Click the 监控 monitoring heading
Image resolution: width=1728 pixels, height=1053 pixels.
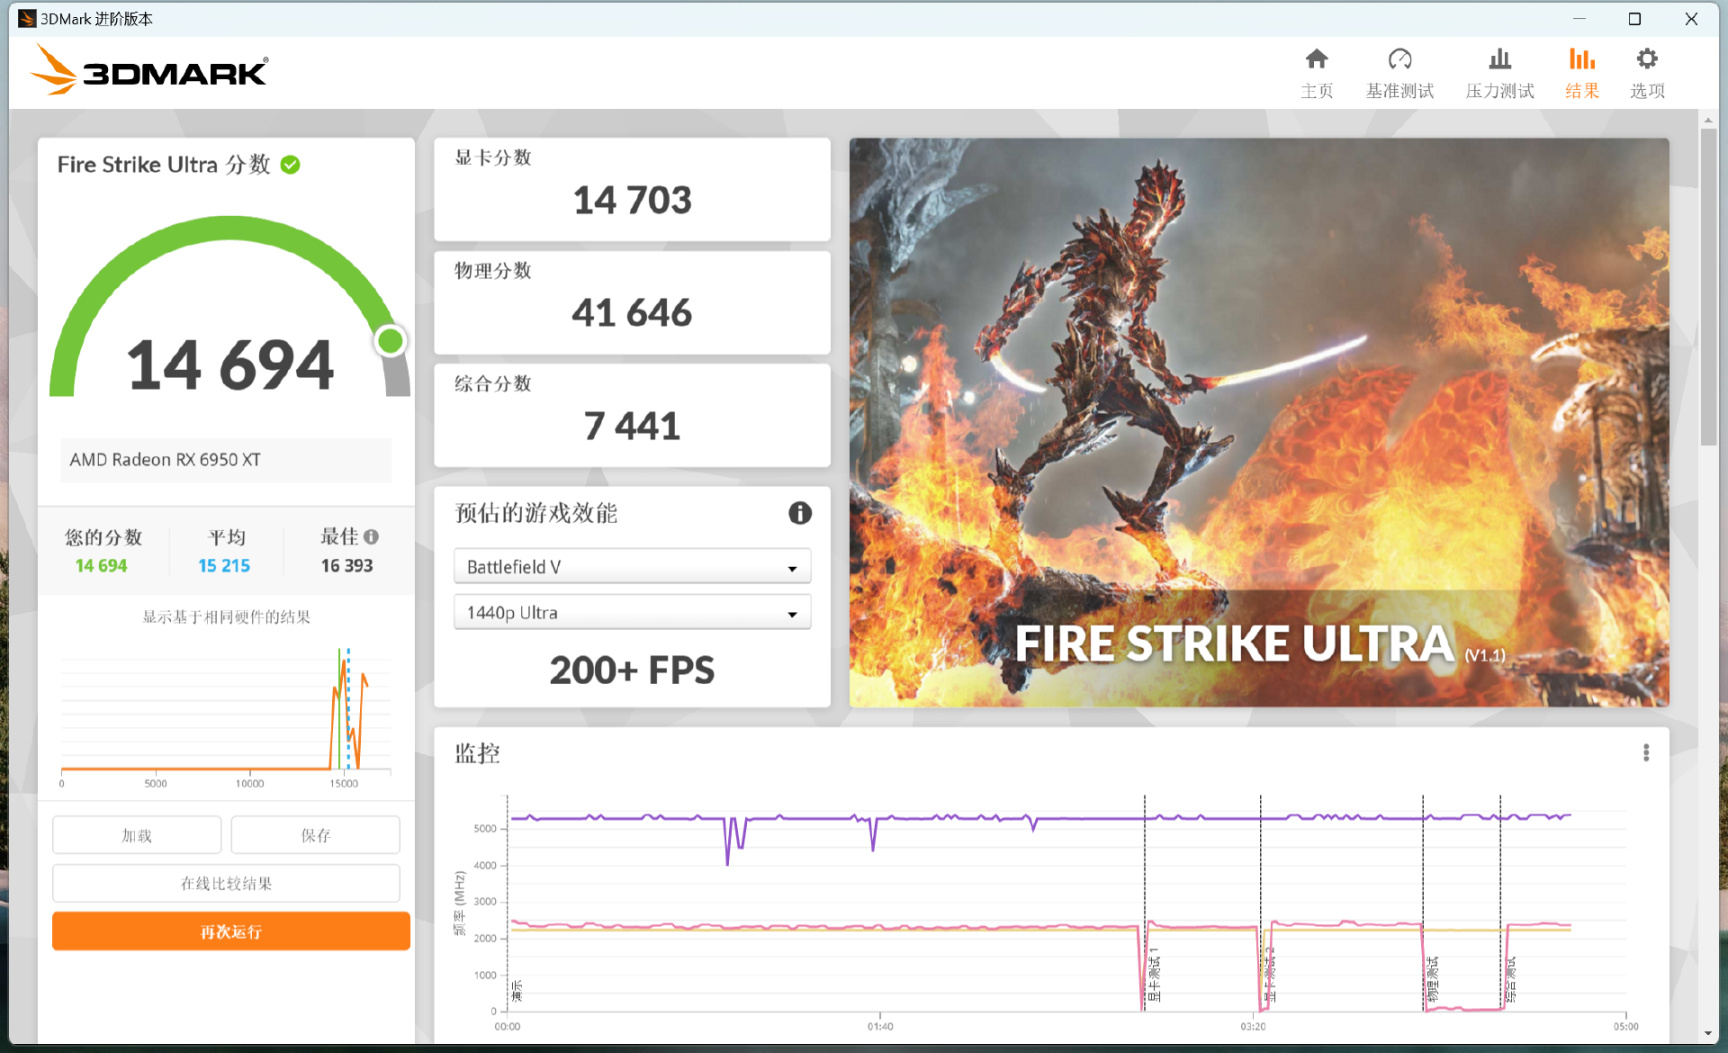477,753
